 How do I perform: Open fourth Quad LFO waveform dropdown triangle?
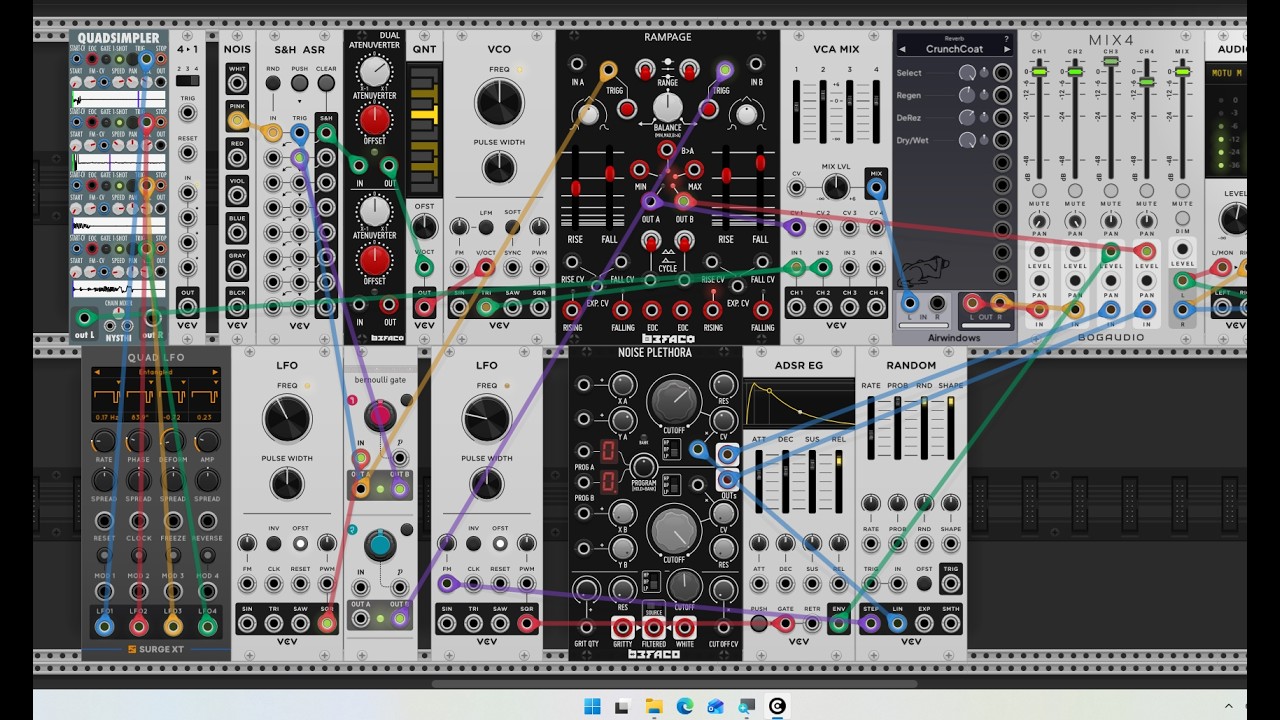pyautogui.click(x=217, y=383)
